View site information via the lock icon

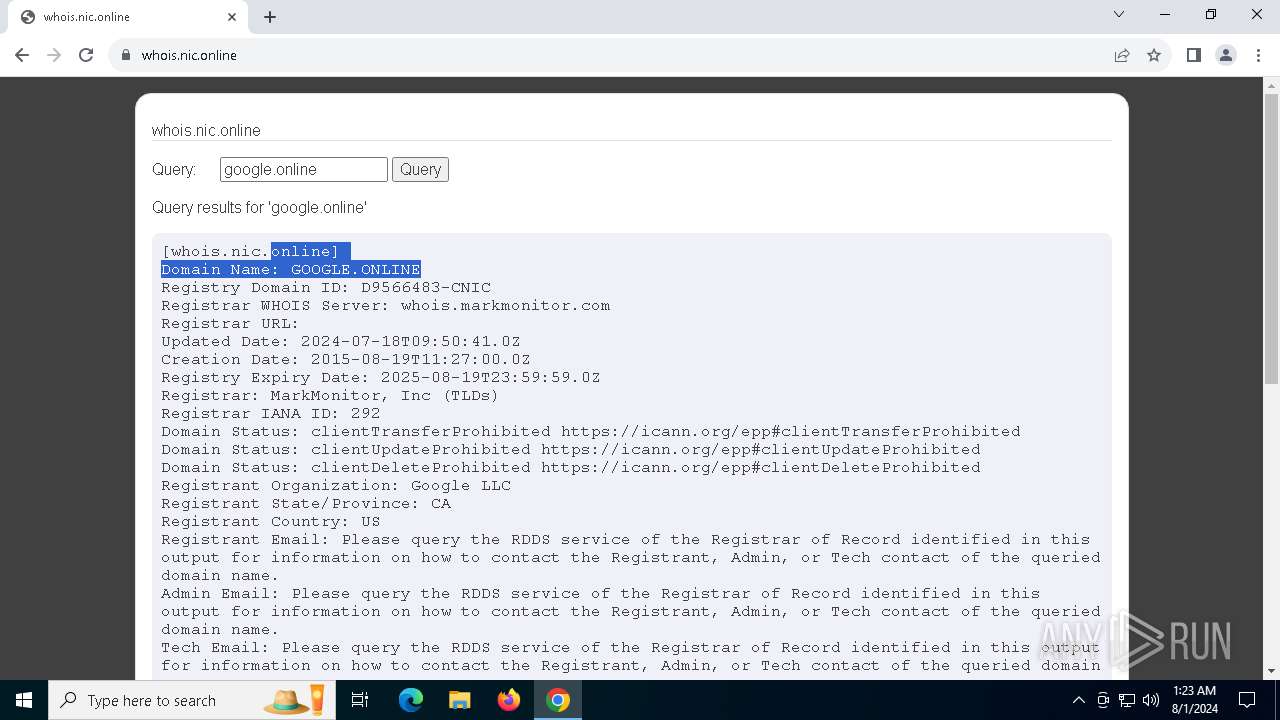pos(126,55)
